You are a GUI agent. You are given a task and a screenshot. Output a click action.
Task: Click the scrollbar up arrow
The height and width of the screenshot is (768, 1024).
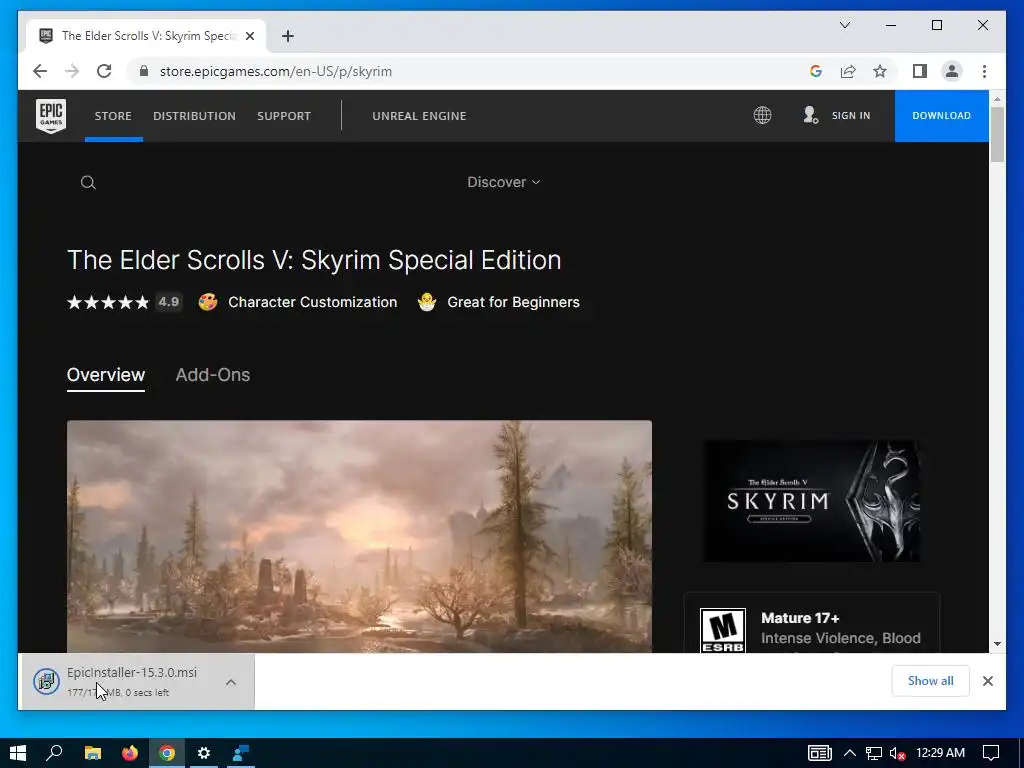(x=997, y=98)
